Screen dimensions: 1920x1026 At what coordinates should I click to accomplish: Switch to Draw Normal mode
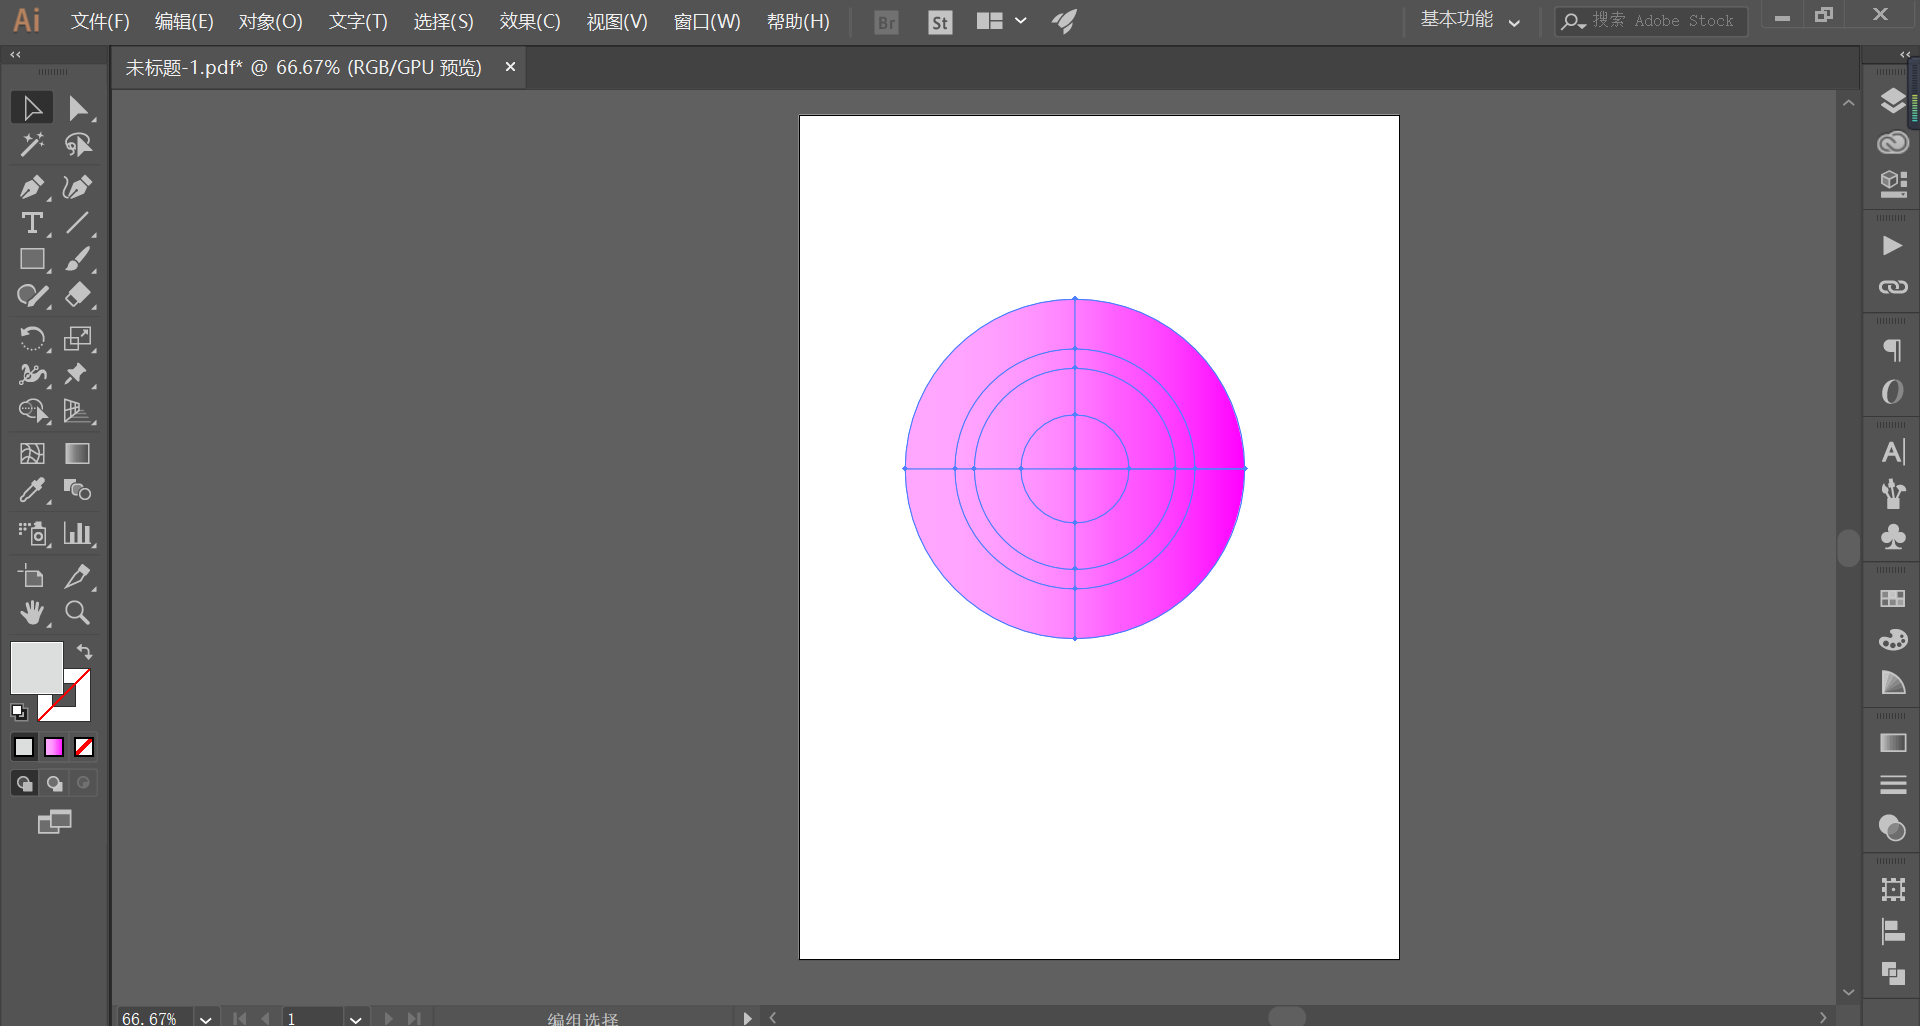(24, 783)
